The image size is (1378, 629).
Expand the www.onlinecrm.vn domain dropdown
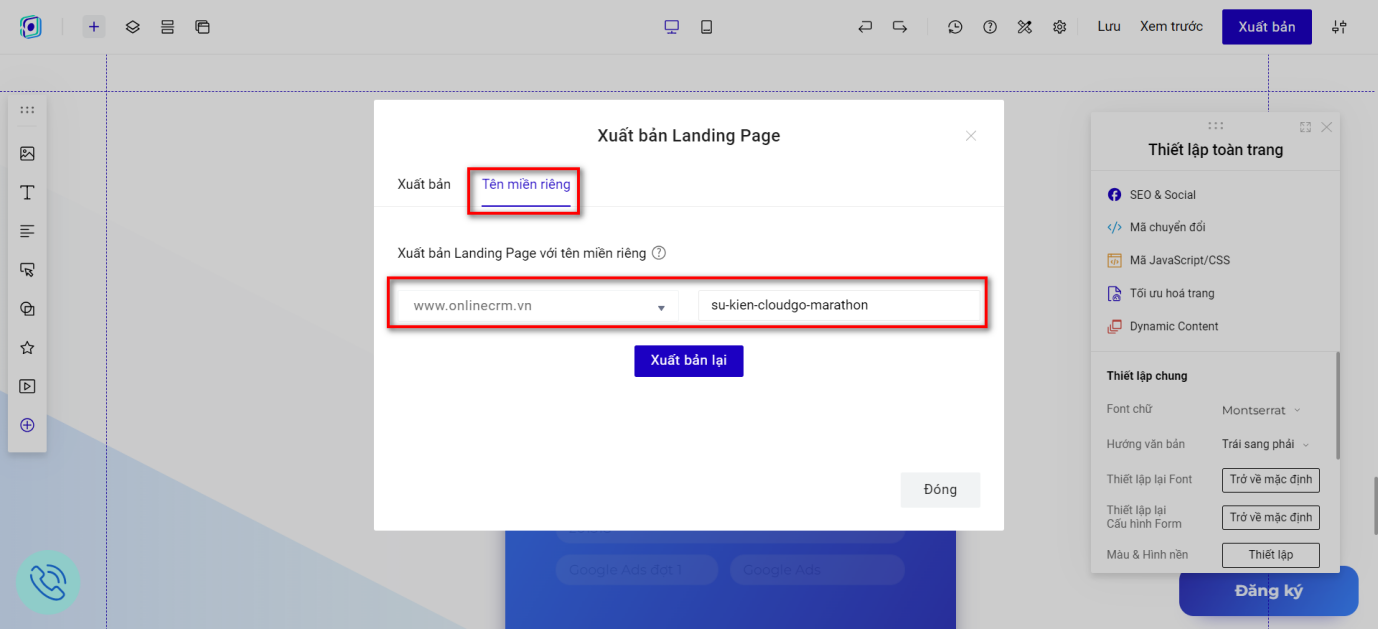pyautogui.click(x=538, y=306)
